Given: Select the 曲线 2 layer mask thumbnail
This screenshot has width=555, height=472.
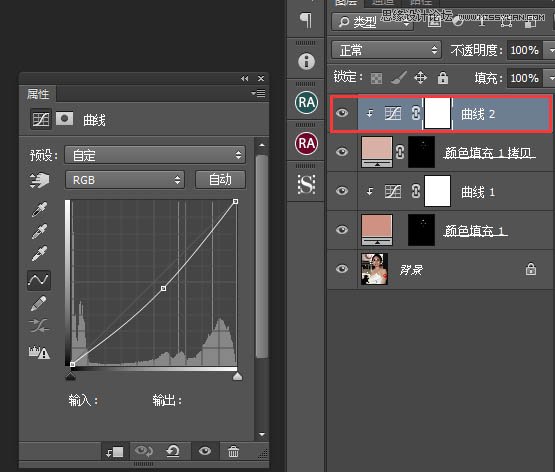Looking at the screenshot, I should click(x=437, y=113).
